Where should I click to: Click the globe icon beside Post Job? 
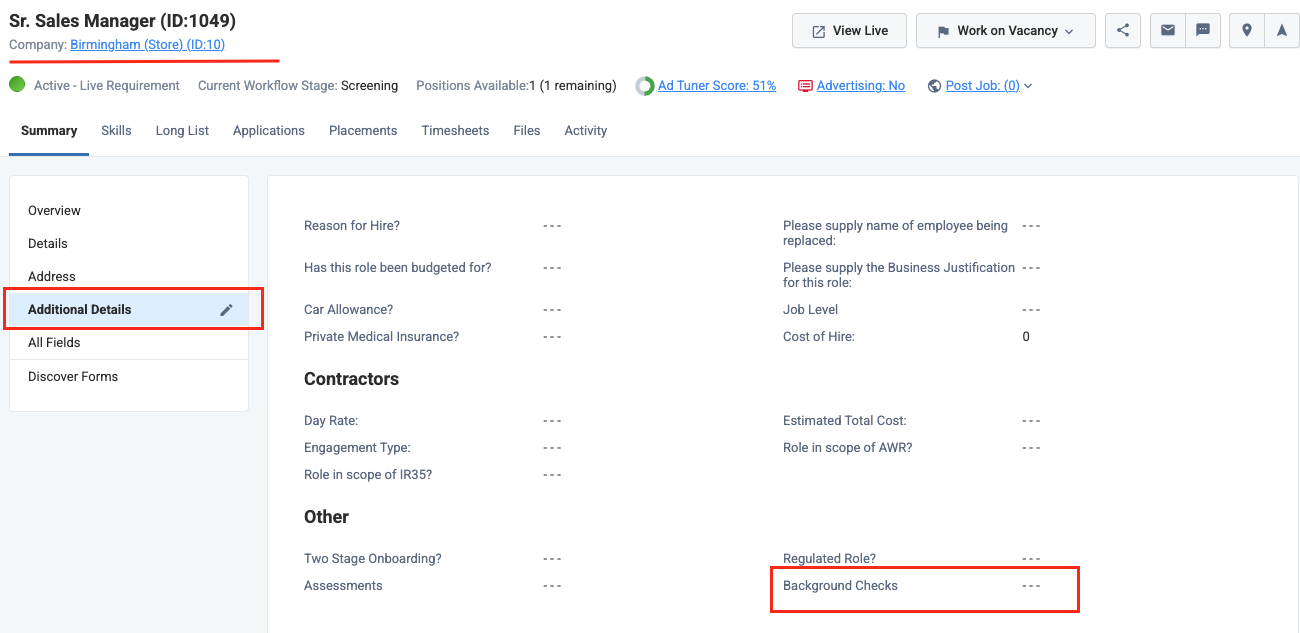pos(933,85)
